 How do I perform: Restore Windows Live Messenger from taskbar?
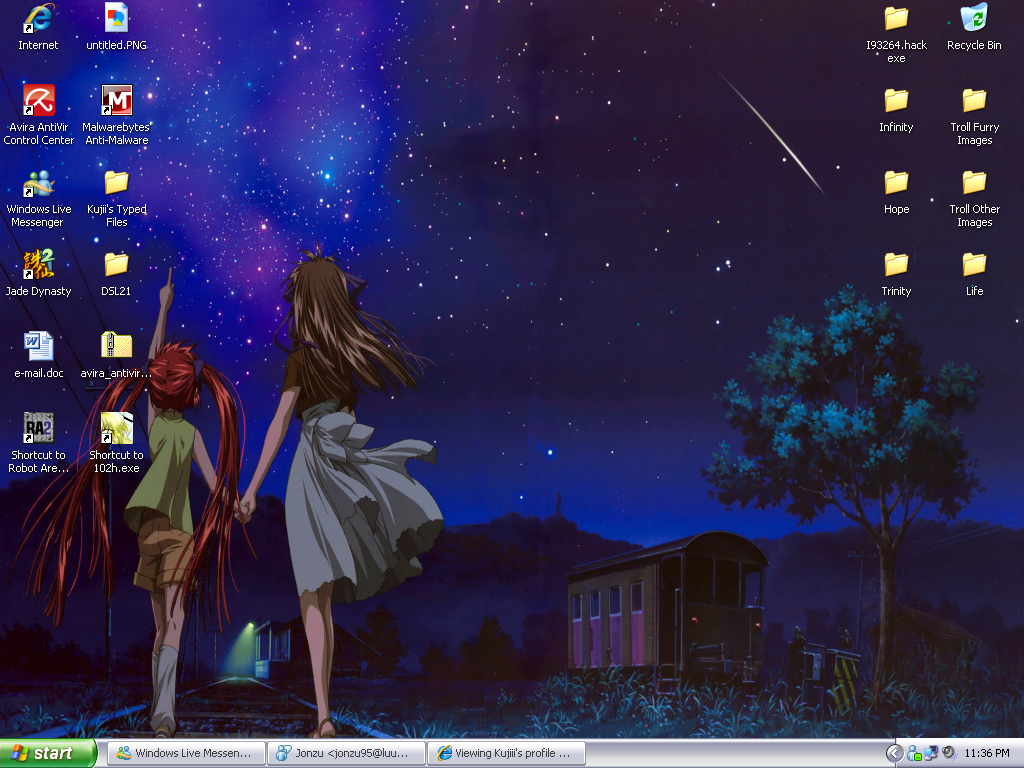pos(186,753)
